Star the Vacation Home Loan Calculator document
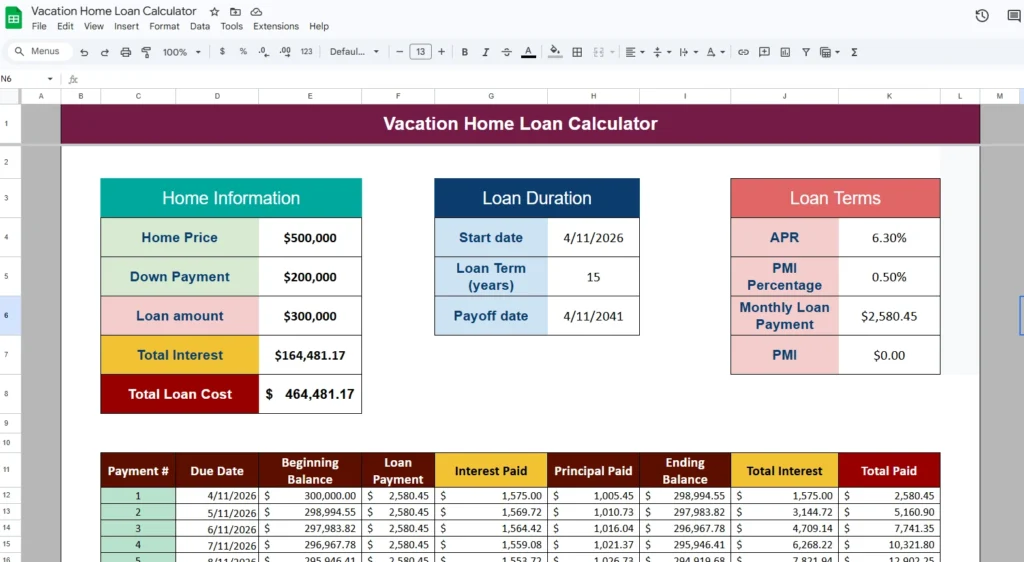The height and width of the screenshot is (562, 1024). [214, 12]
